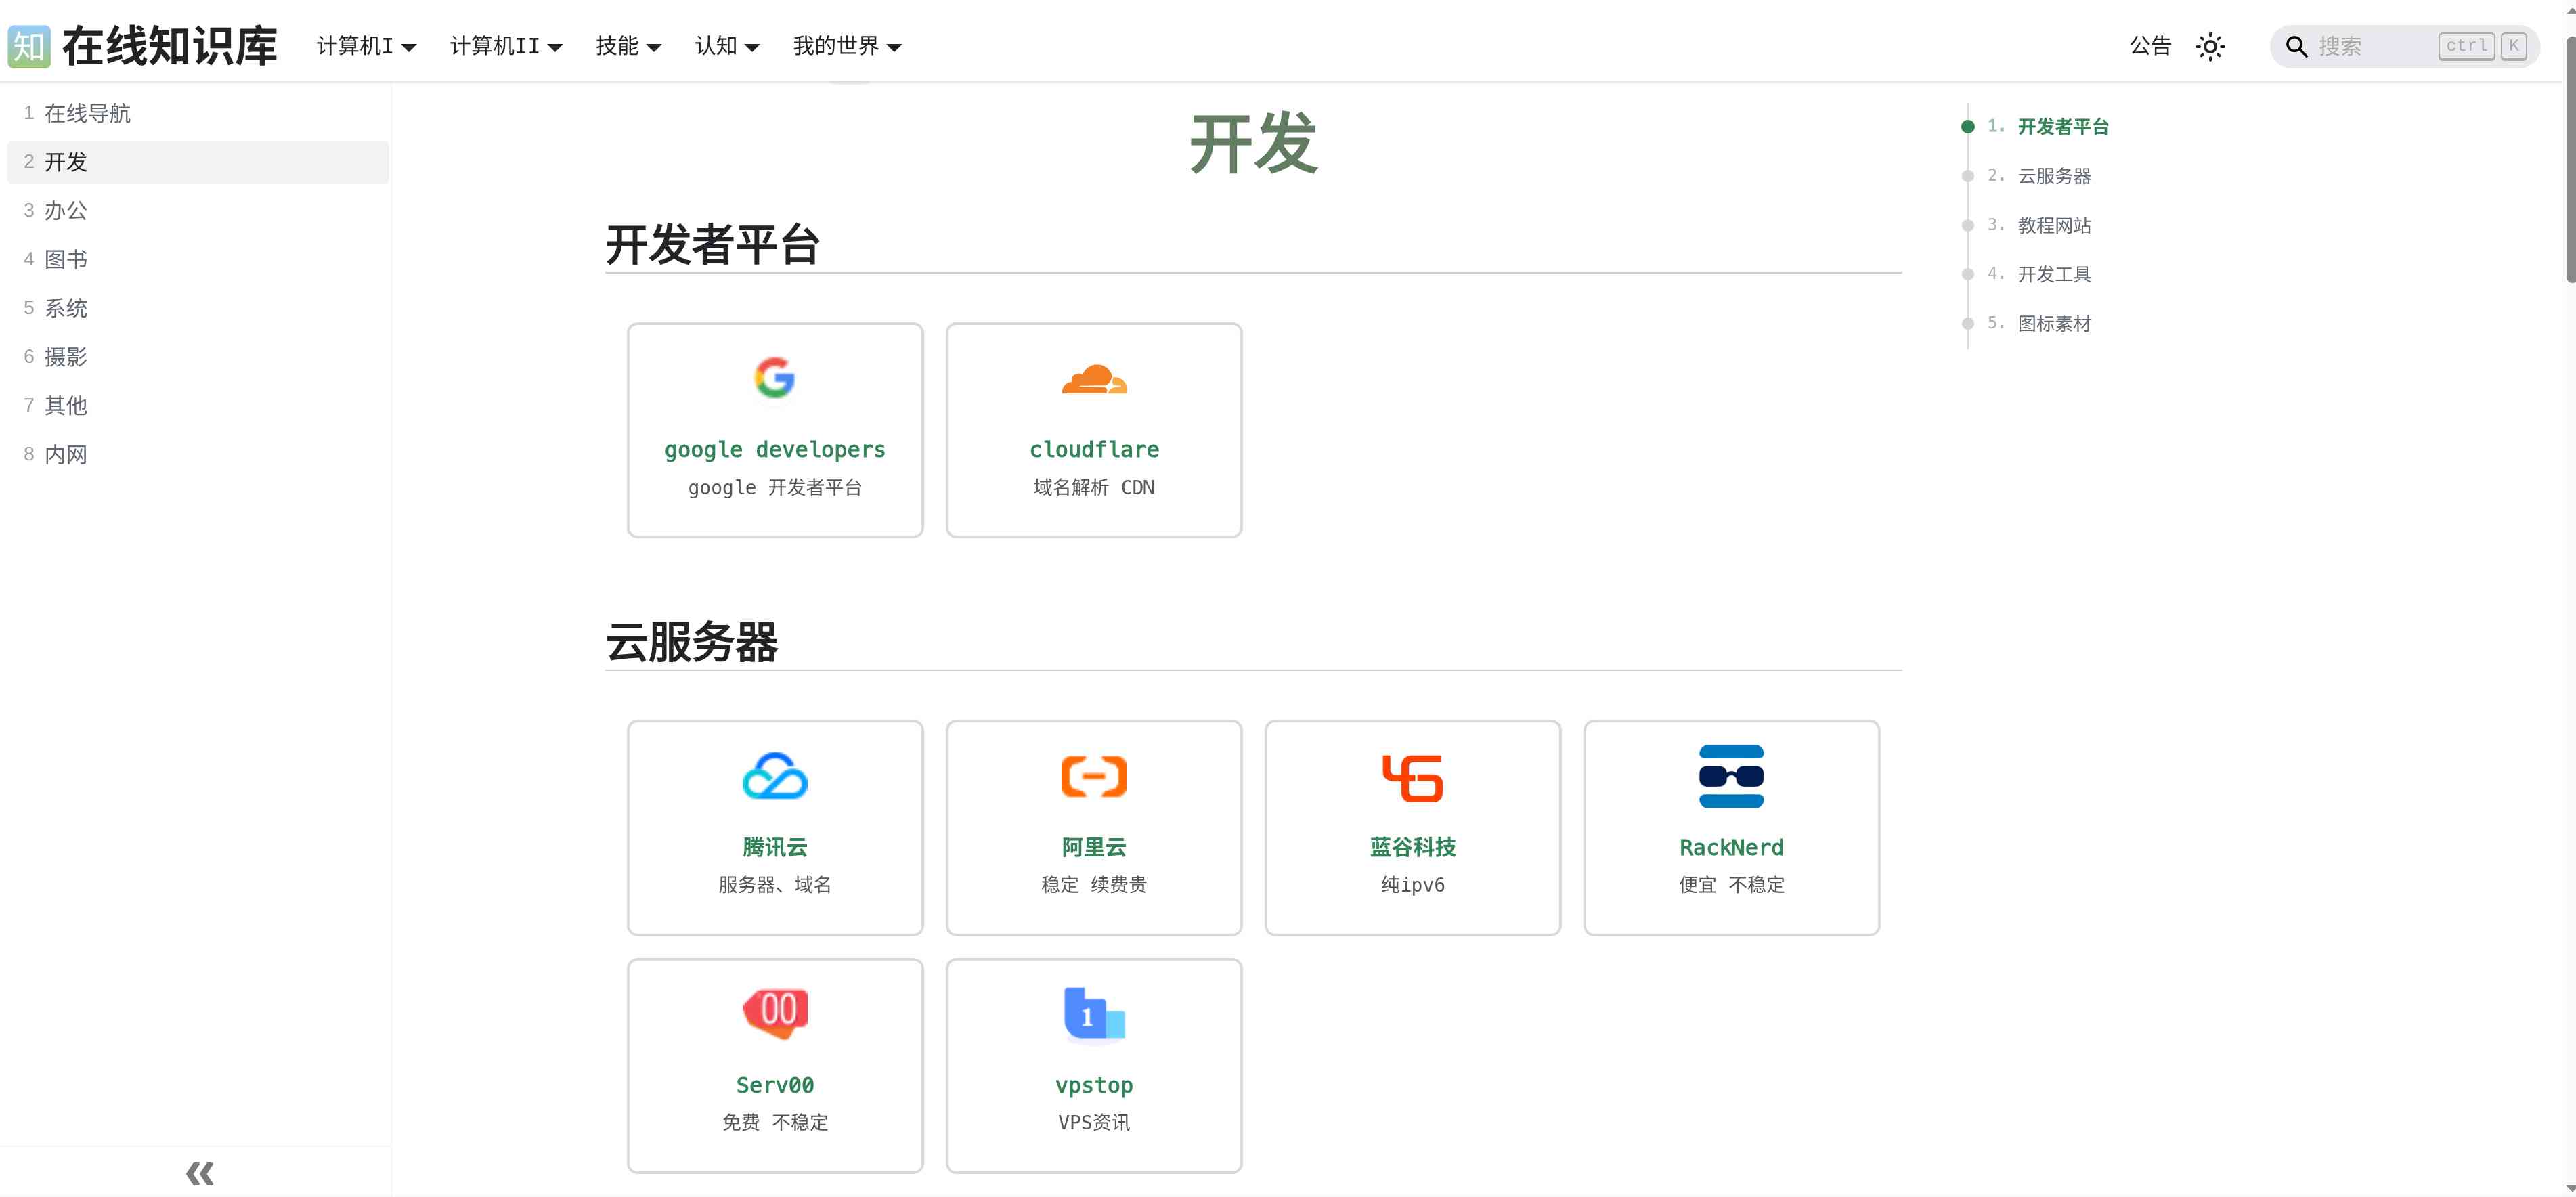The height and width of the screenshot is (1197, 2576).
Task: Select 摄影 in the sidebar
Action: 198,356
